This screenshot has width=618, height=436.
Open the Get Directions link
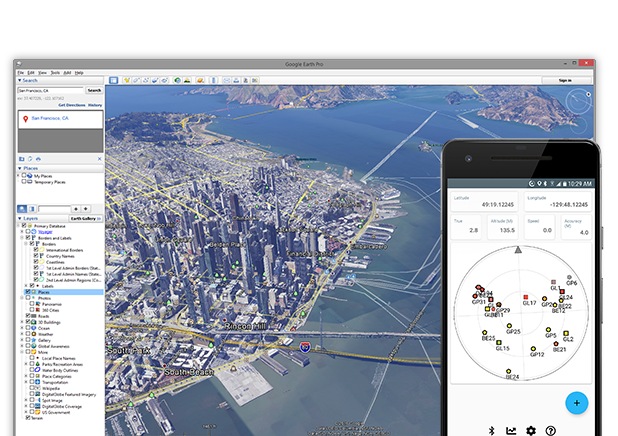(72, 105)
